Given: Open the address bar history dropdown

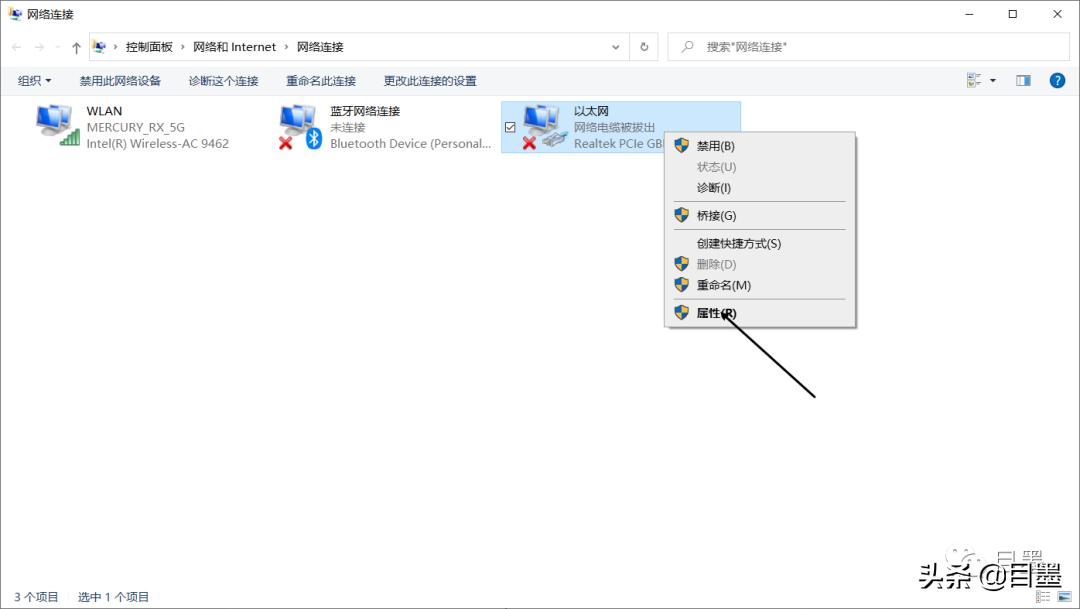Looking at the screenshot, I should (616, 46).
